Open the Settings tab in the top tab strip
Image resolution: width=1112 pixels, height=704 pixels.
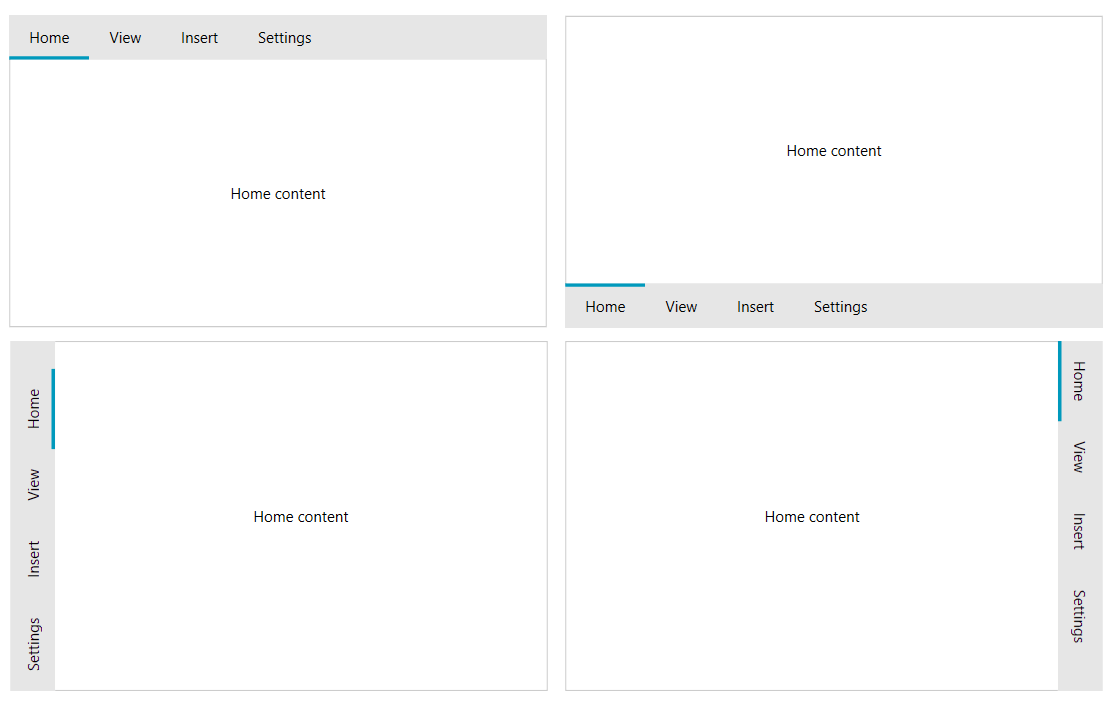(284, 37)
